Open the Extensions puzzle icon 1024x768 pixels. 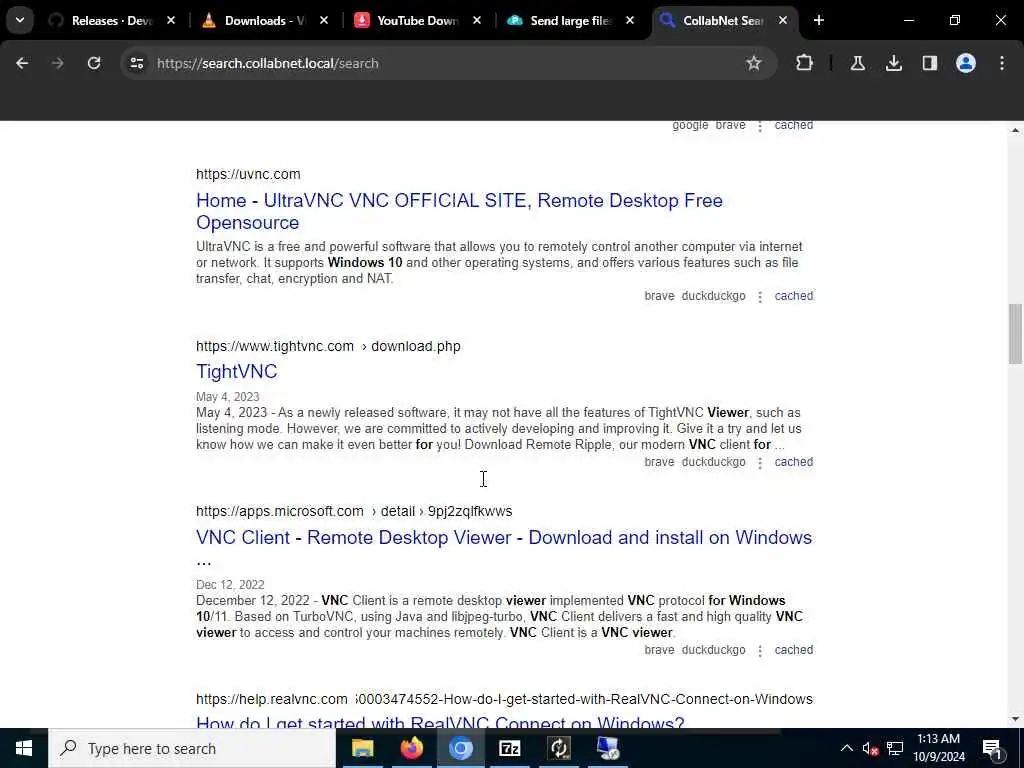pyautogui.click(x=805, y=63)
